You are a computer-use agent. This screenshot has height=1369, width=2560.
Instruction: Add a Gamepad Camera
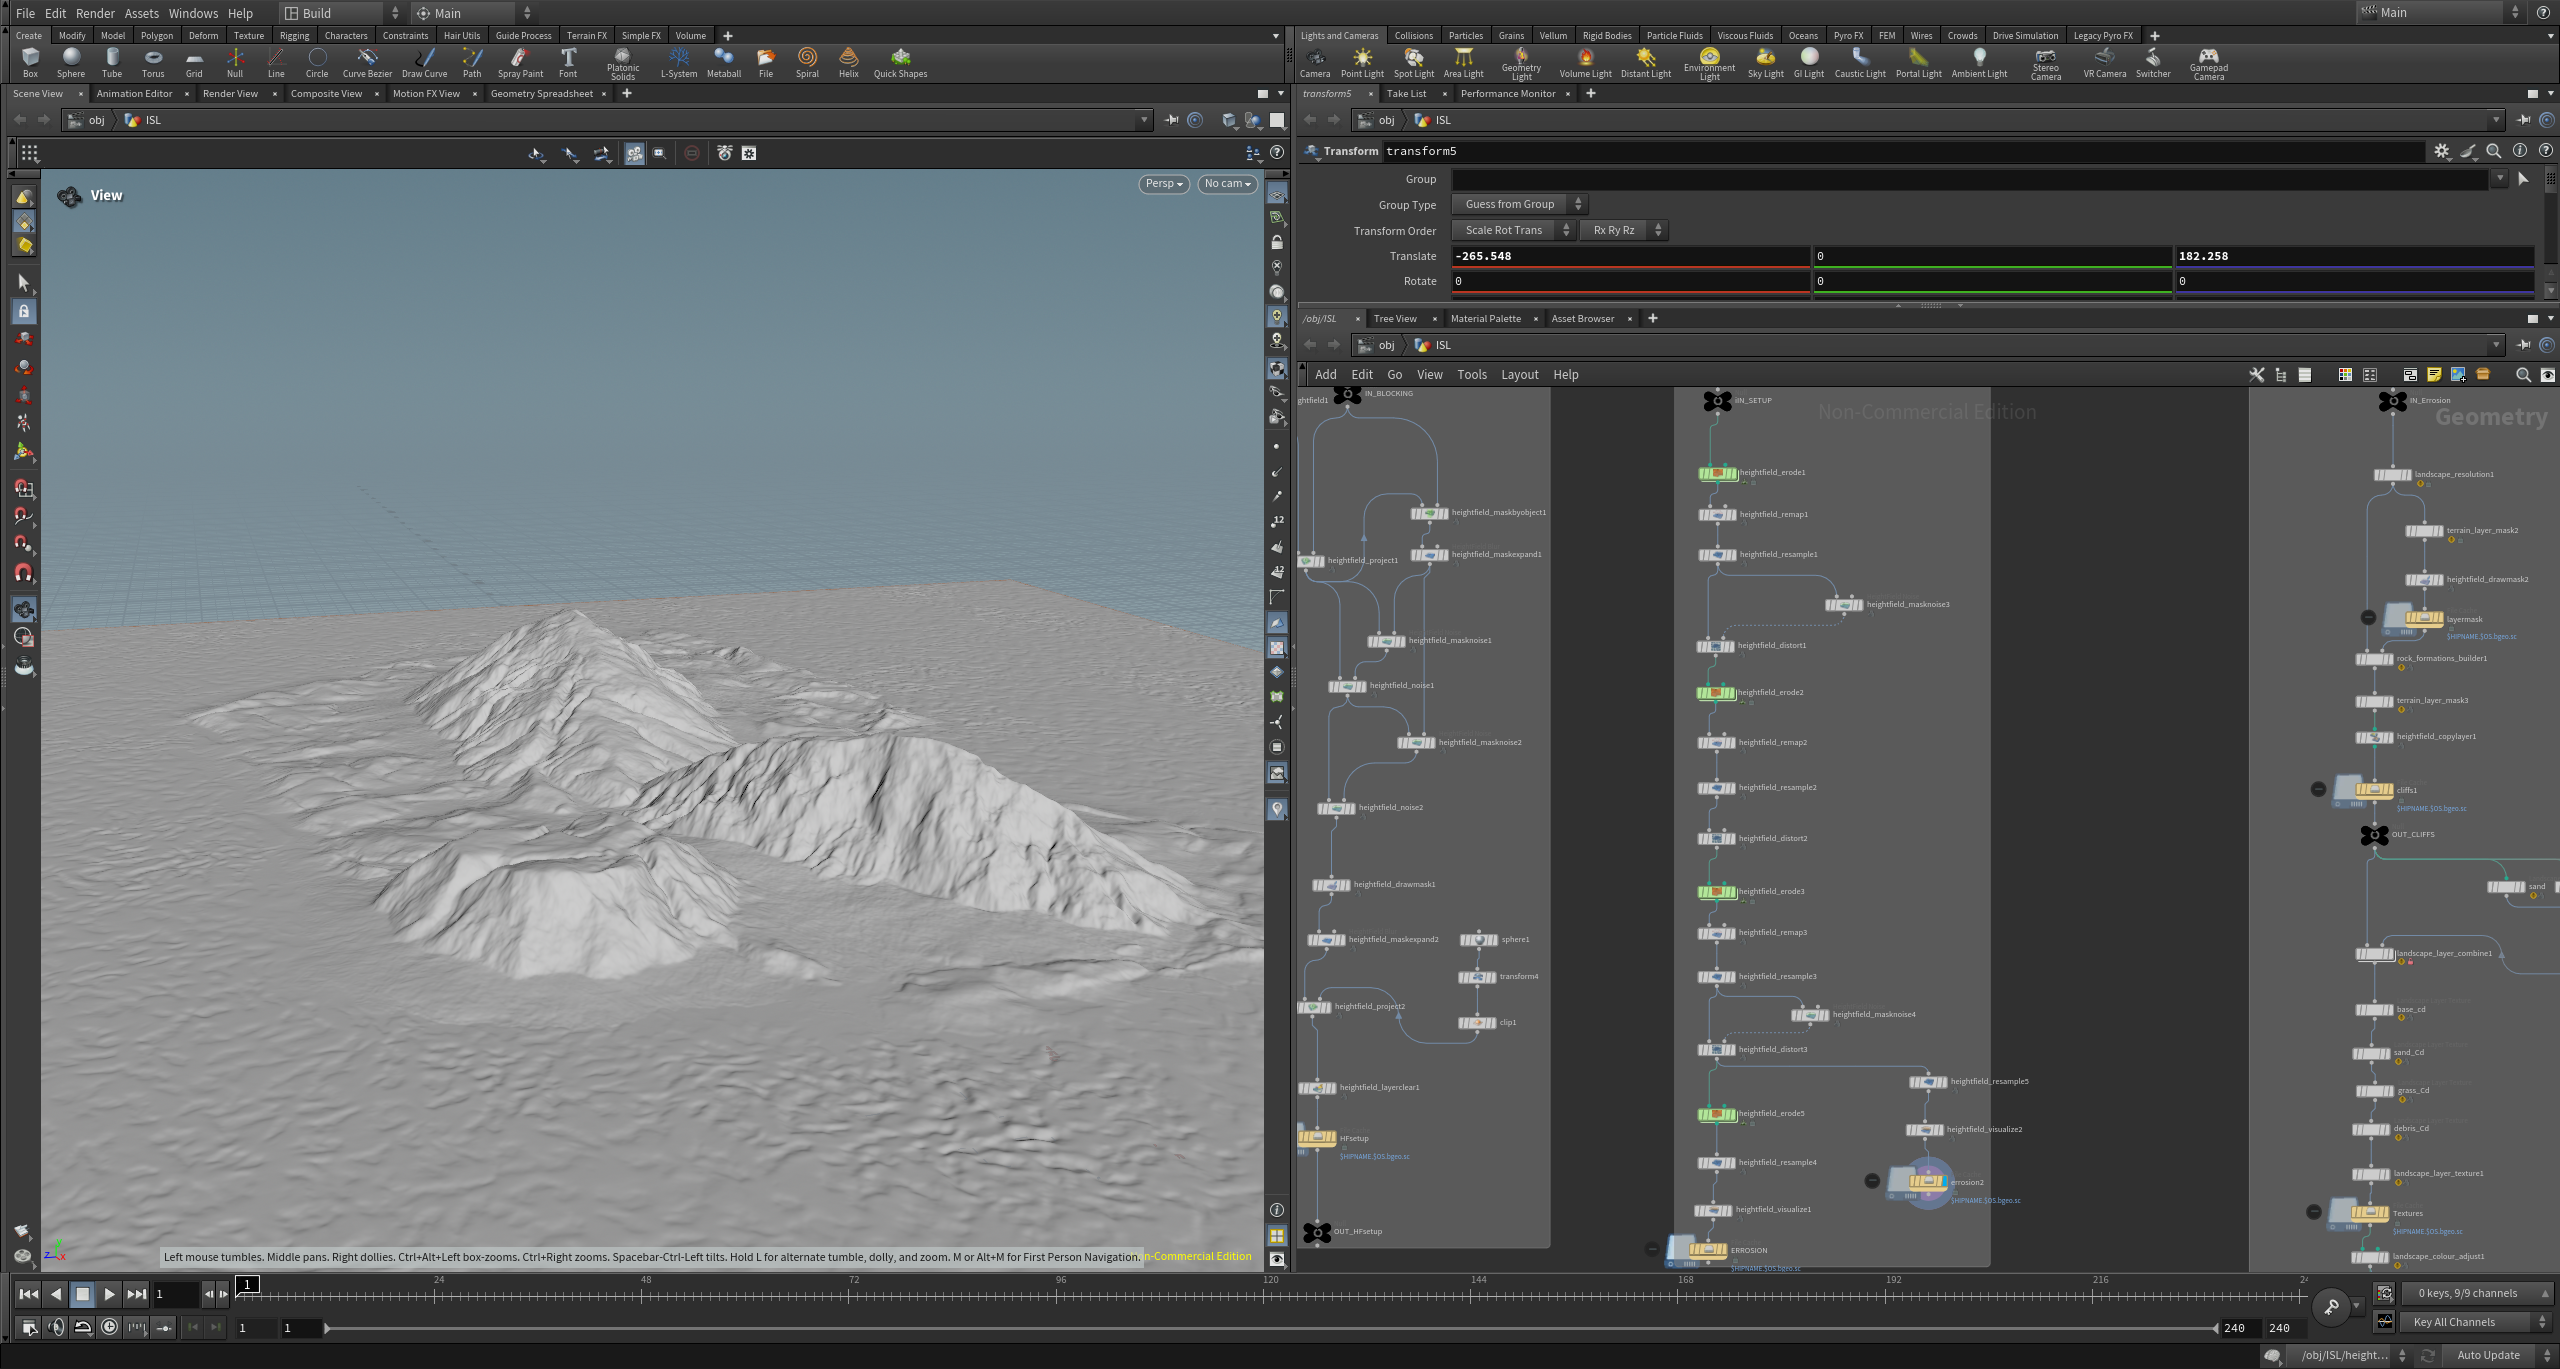click(2209, 64)
